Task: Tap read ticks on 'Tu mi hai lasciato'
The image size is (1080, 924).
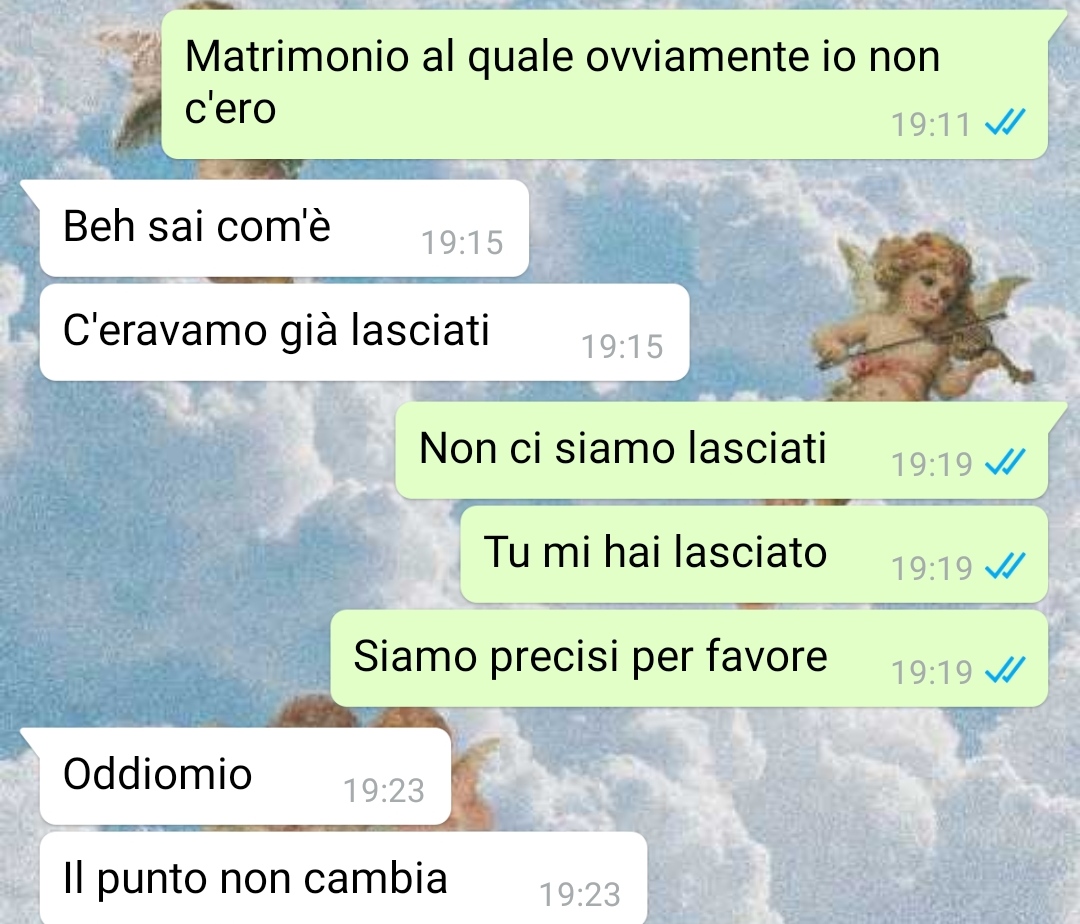Action: pos(1005,567)
